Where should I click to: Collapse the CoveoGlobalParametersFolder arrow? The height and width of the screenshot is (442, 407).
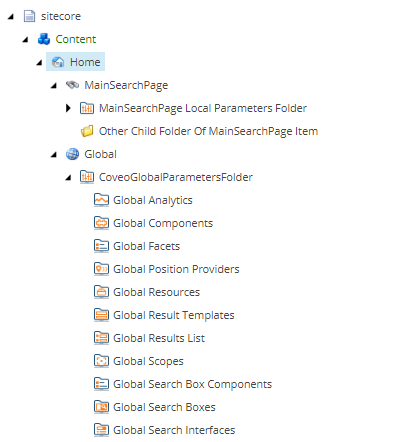tap(68, 177)
